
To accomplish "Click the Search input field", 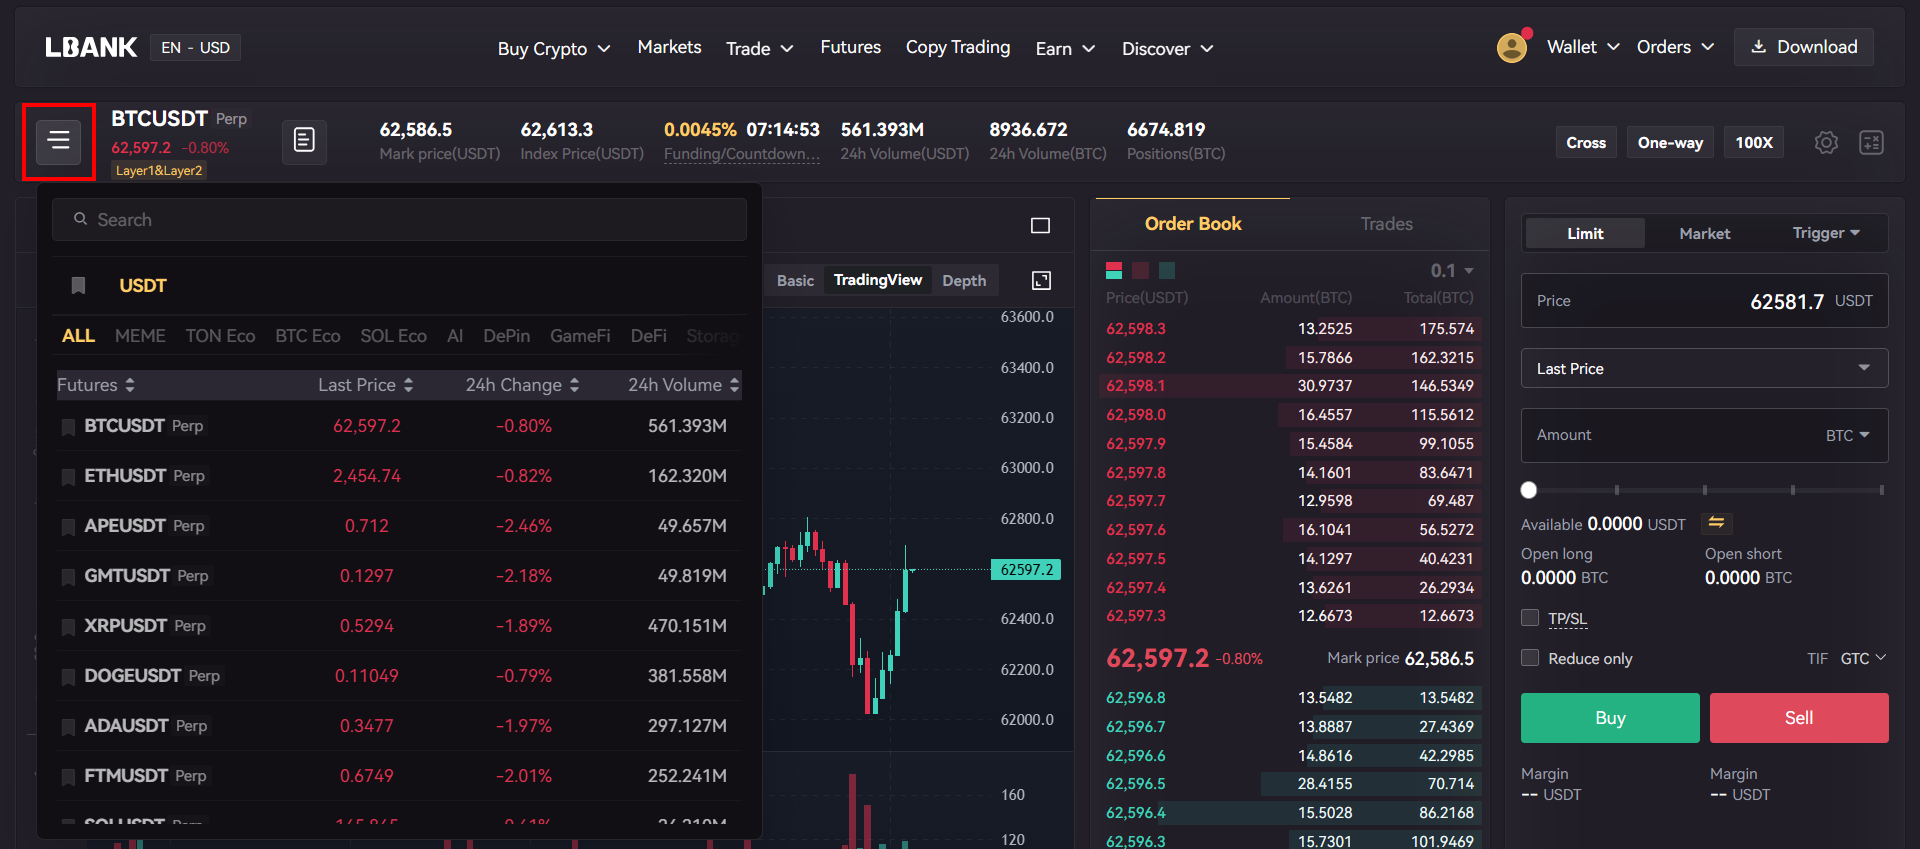I will click(399, 219).
